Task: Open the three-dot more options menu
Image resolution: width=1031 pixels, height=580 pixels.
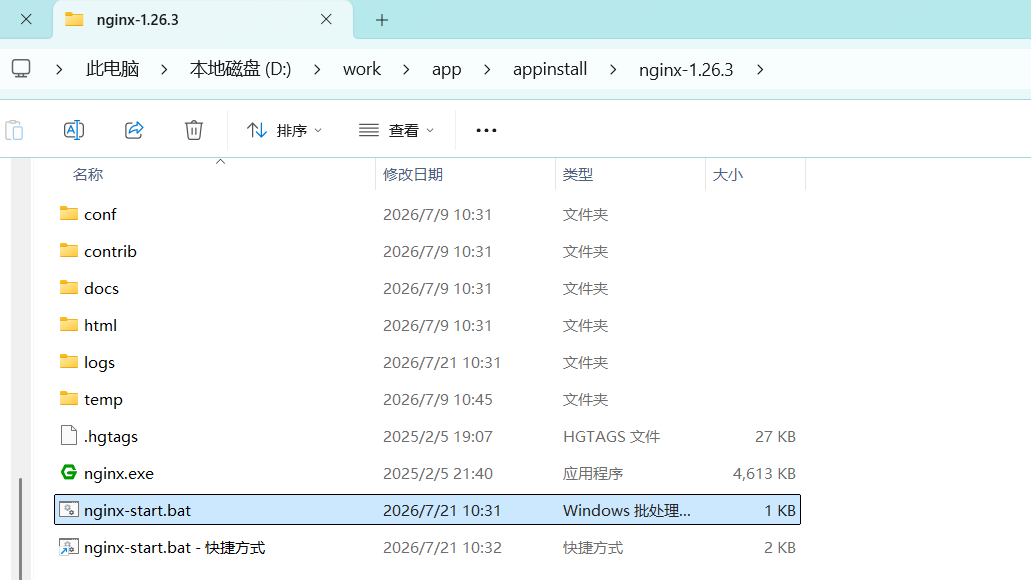Action: coord(487,130)
